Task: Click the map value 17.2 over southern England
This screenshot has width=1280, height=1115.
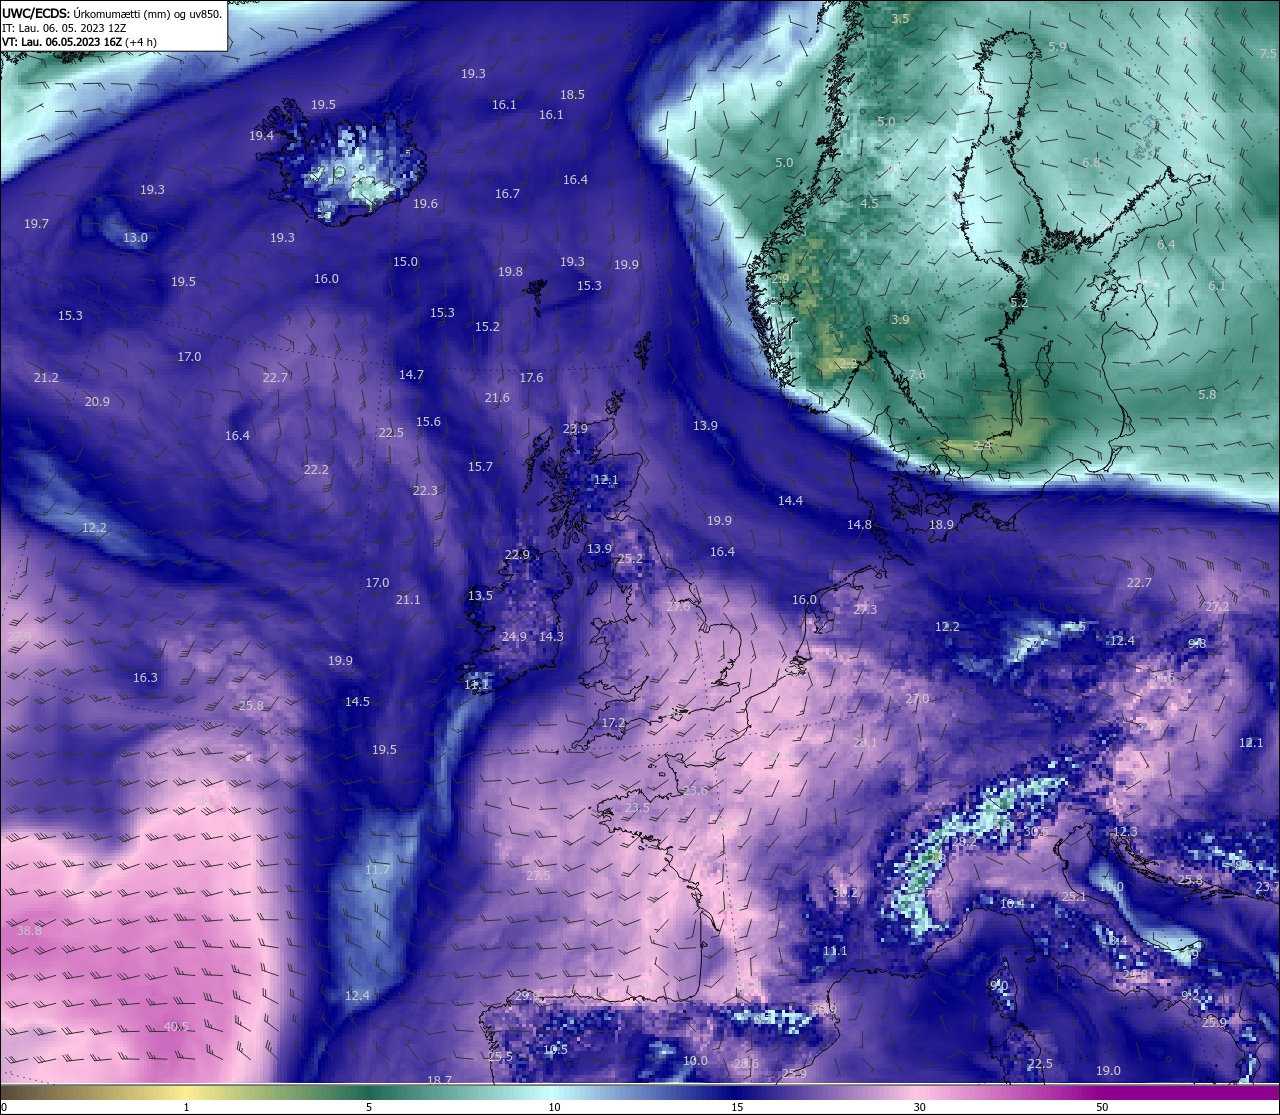Action: tap(613, 723)
